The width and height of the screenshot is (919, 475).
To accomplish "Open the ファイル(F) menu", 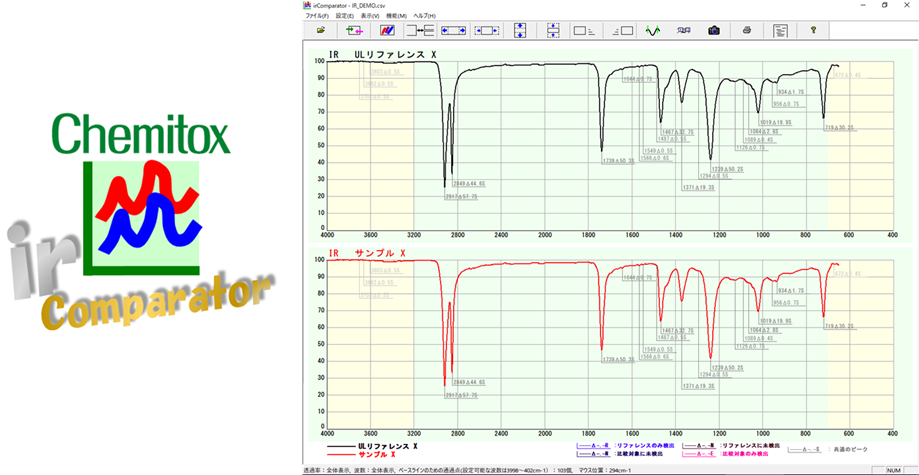I will [317, 15].
